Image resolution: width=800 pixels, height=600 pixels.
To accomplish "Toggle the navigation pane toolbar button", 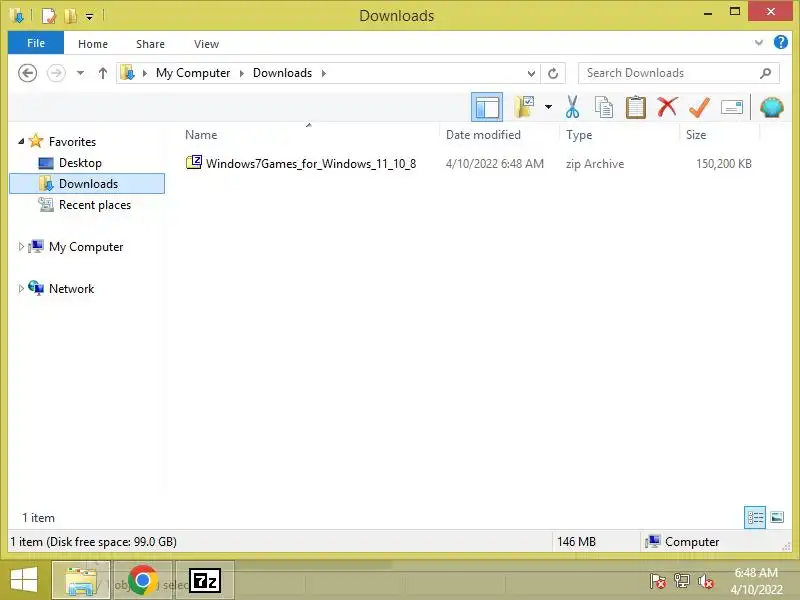I will [x=487, y=107].
